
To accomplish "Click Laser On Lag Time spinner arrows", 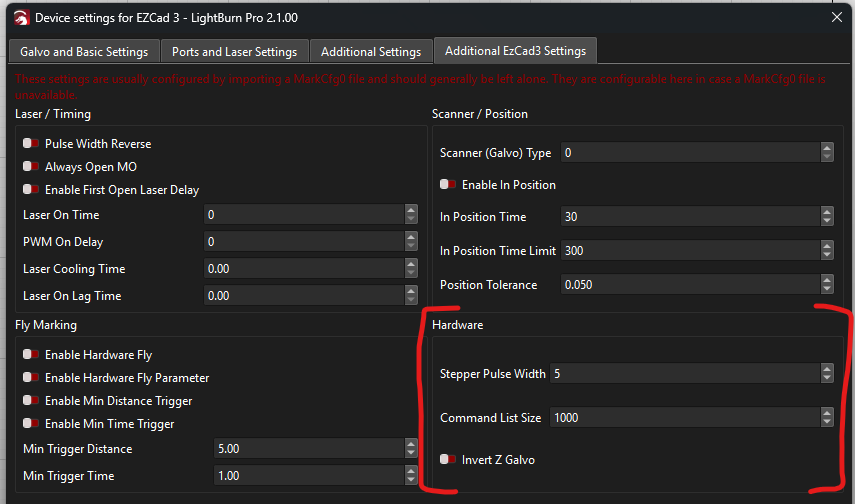I will pyautogui.click(x=411, y=295).
